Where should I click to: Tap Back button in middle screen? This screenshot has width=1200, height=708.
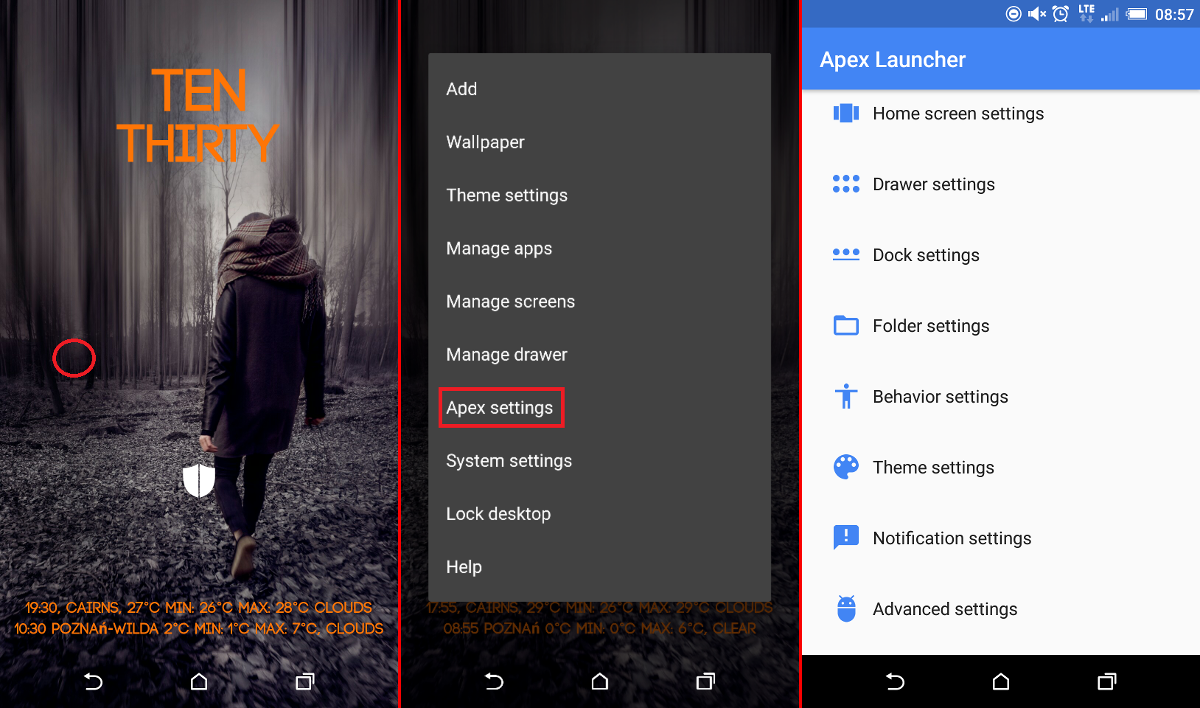494,682
